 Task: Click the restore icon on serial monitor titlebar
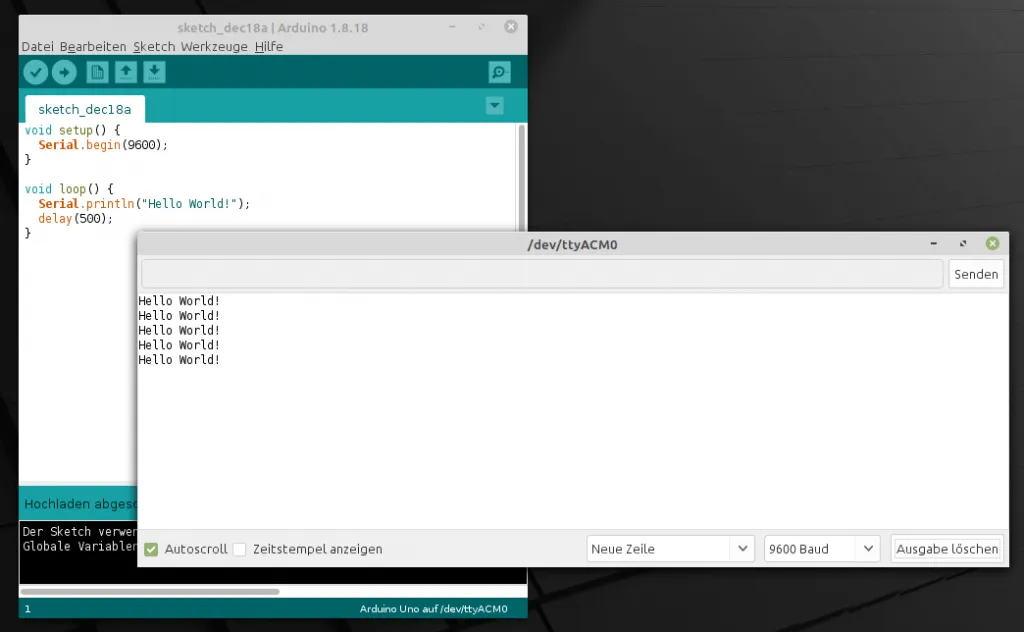[x=962, y=243]
